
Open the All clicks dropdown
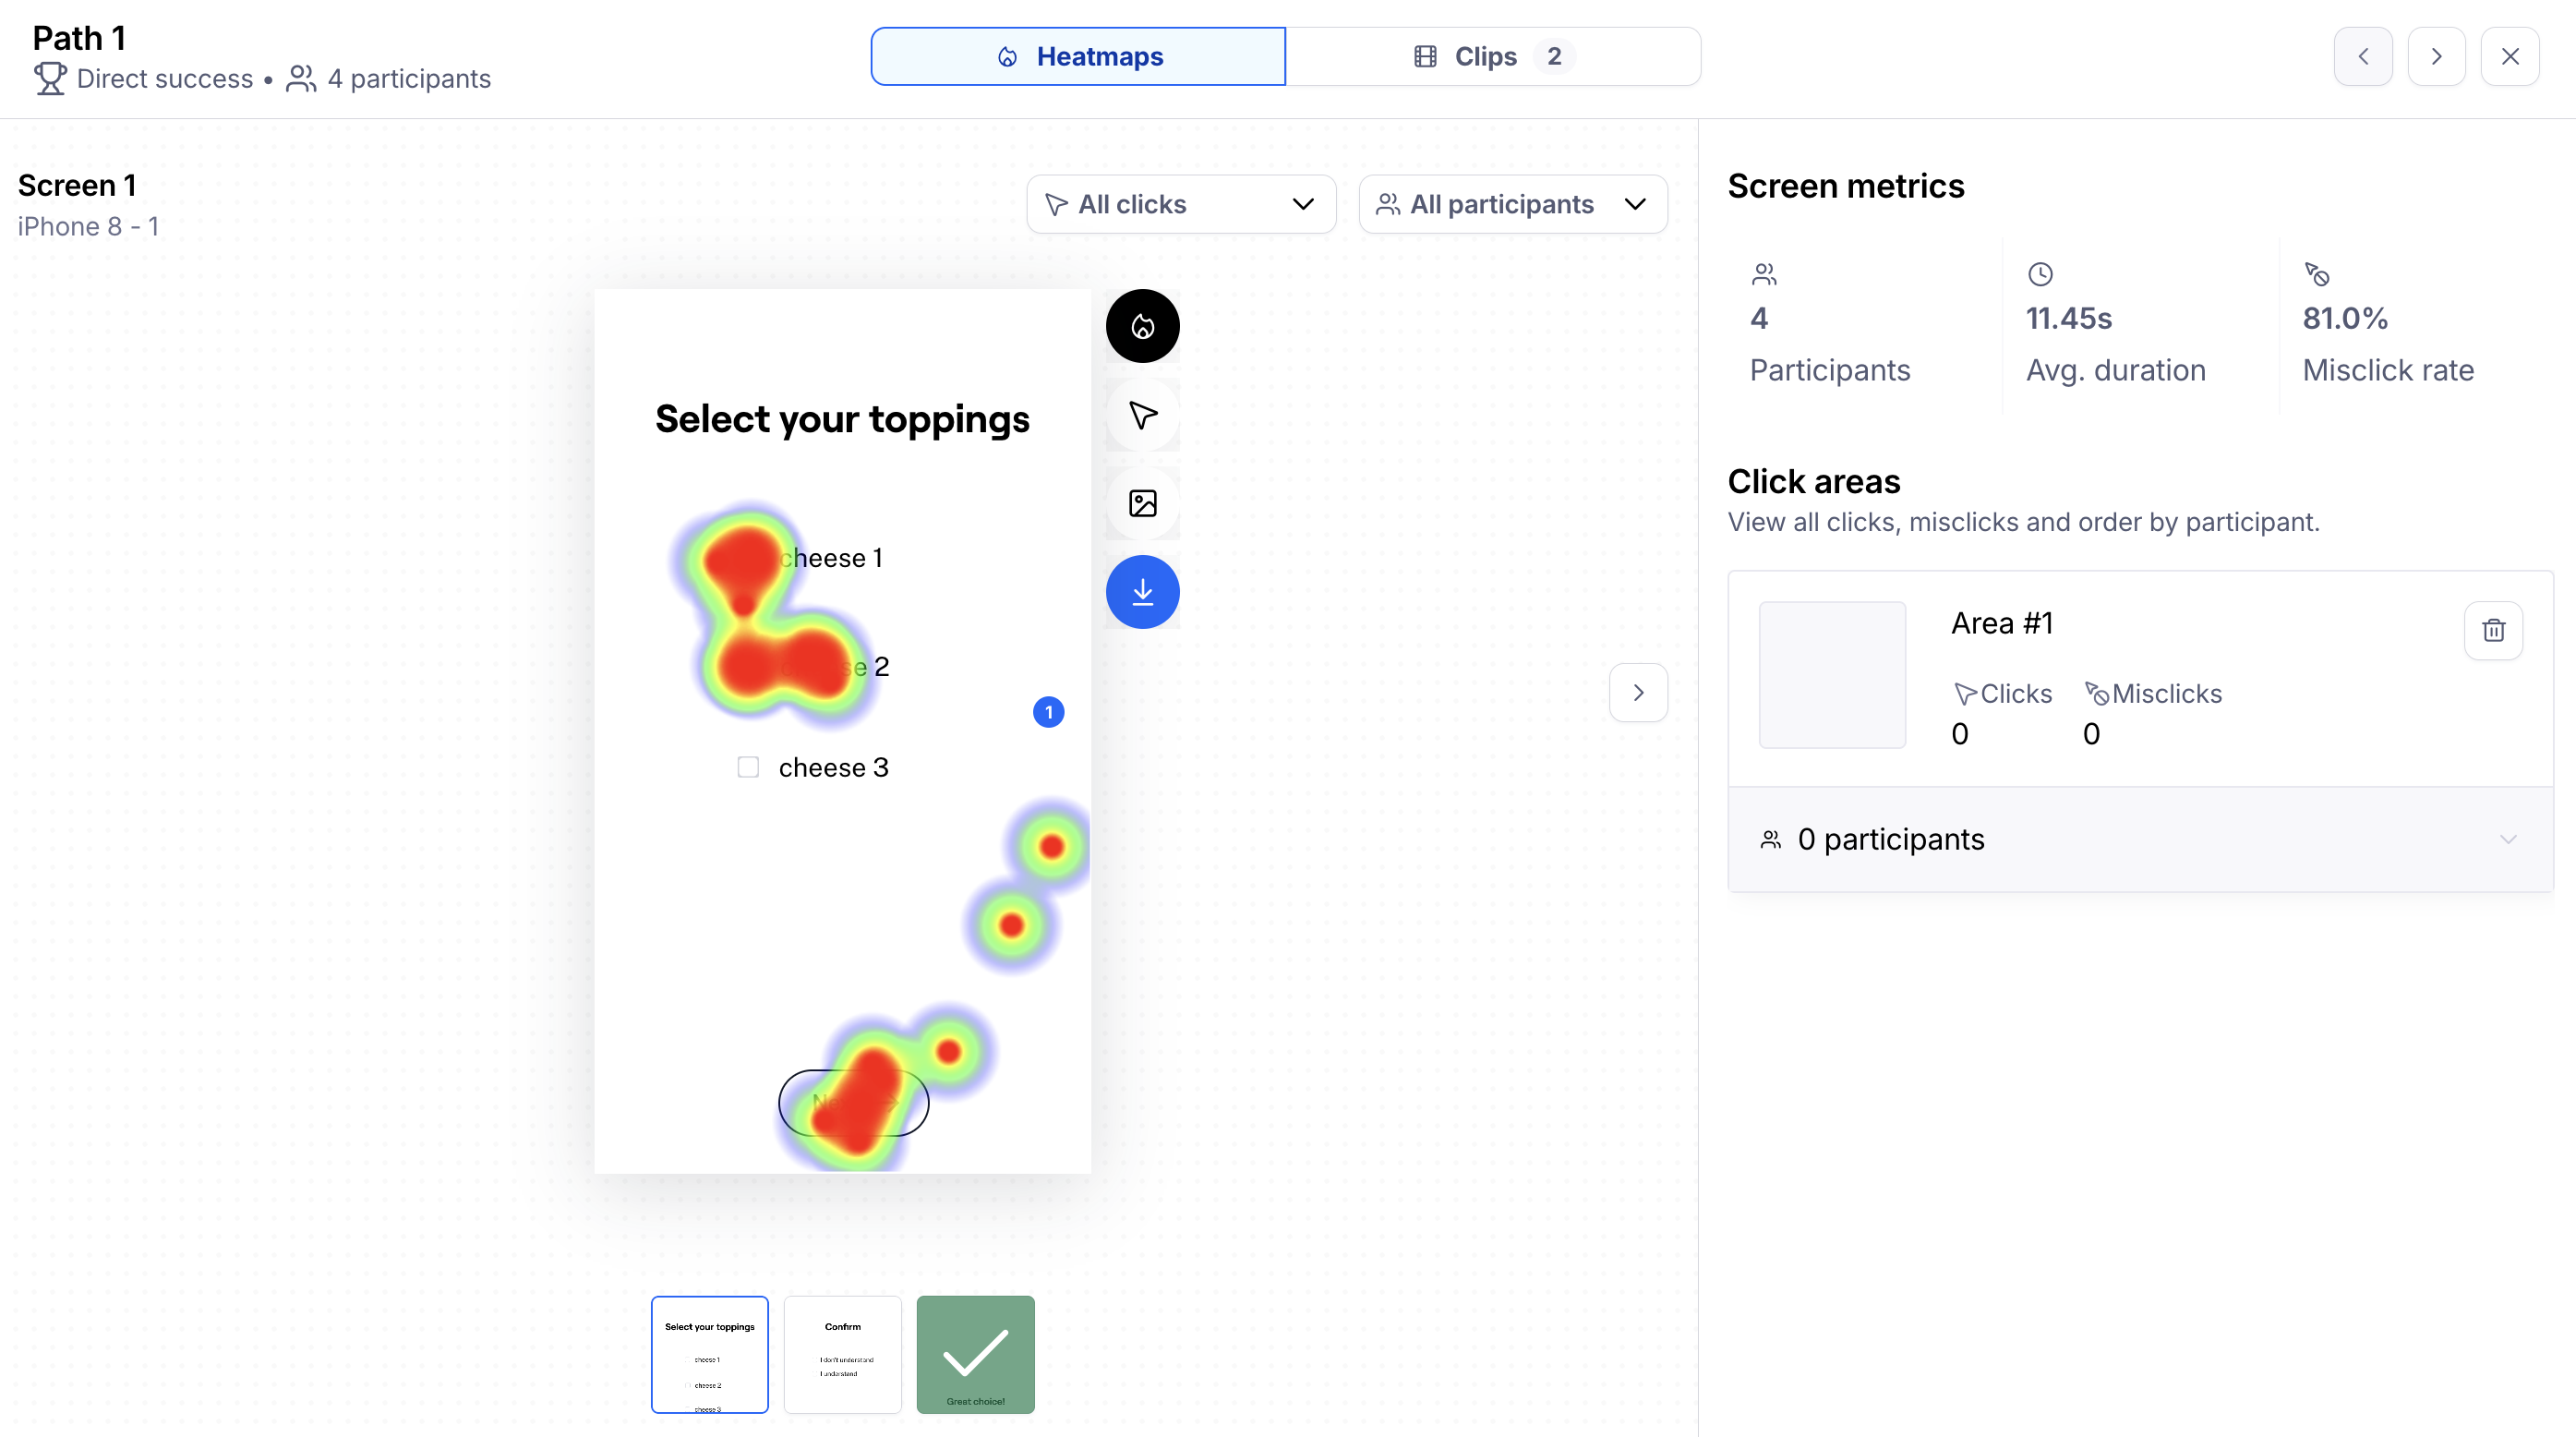pyautogui.click(x=1181, y=205)
